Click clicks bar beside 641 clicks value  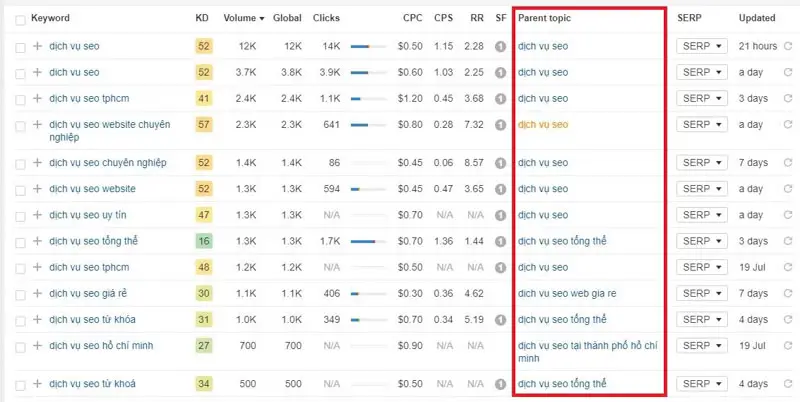368,124
